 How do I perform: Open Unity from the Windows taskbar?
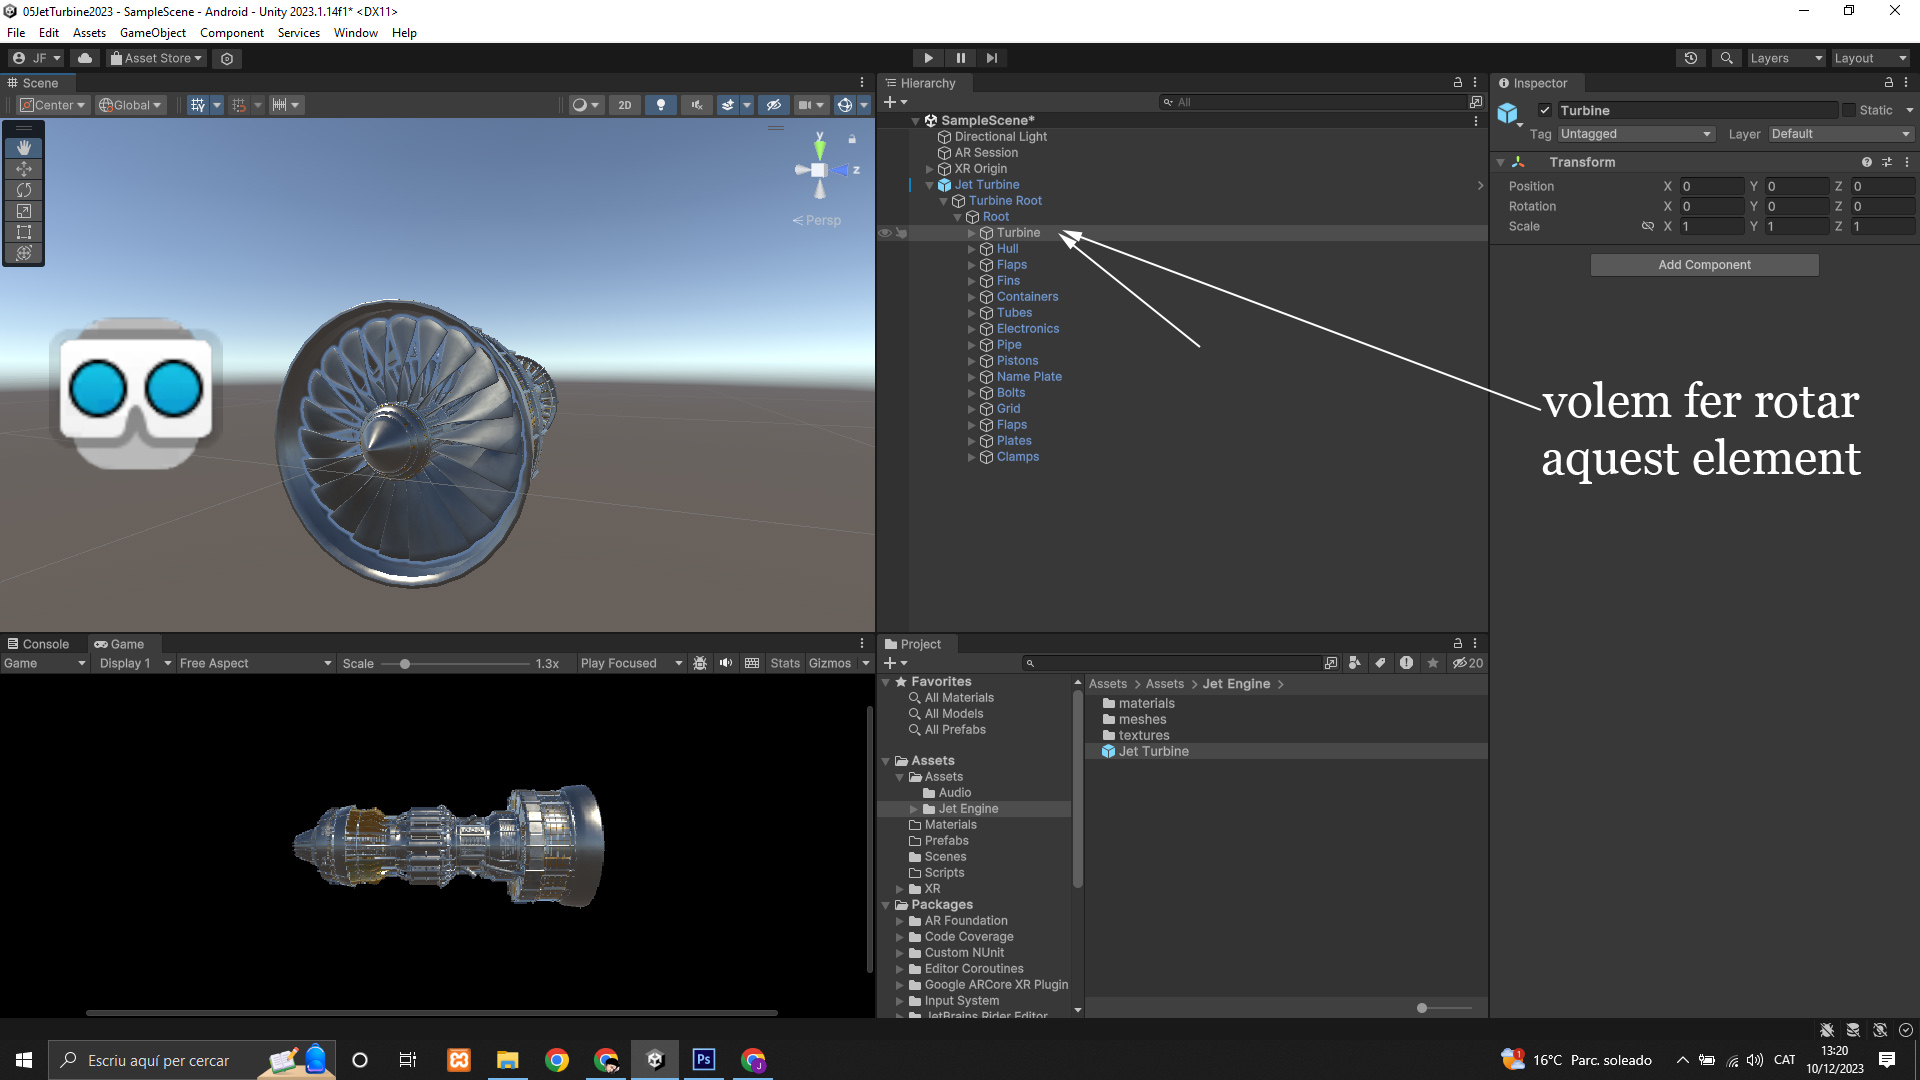pos(655,1060)
